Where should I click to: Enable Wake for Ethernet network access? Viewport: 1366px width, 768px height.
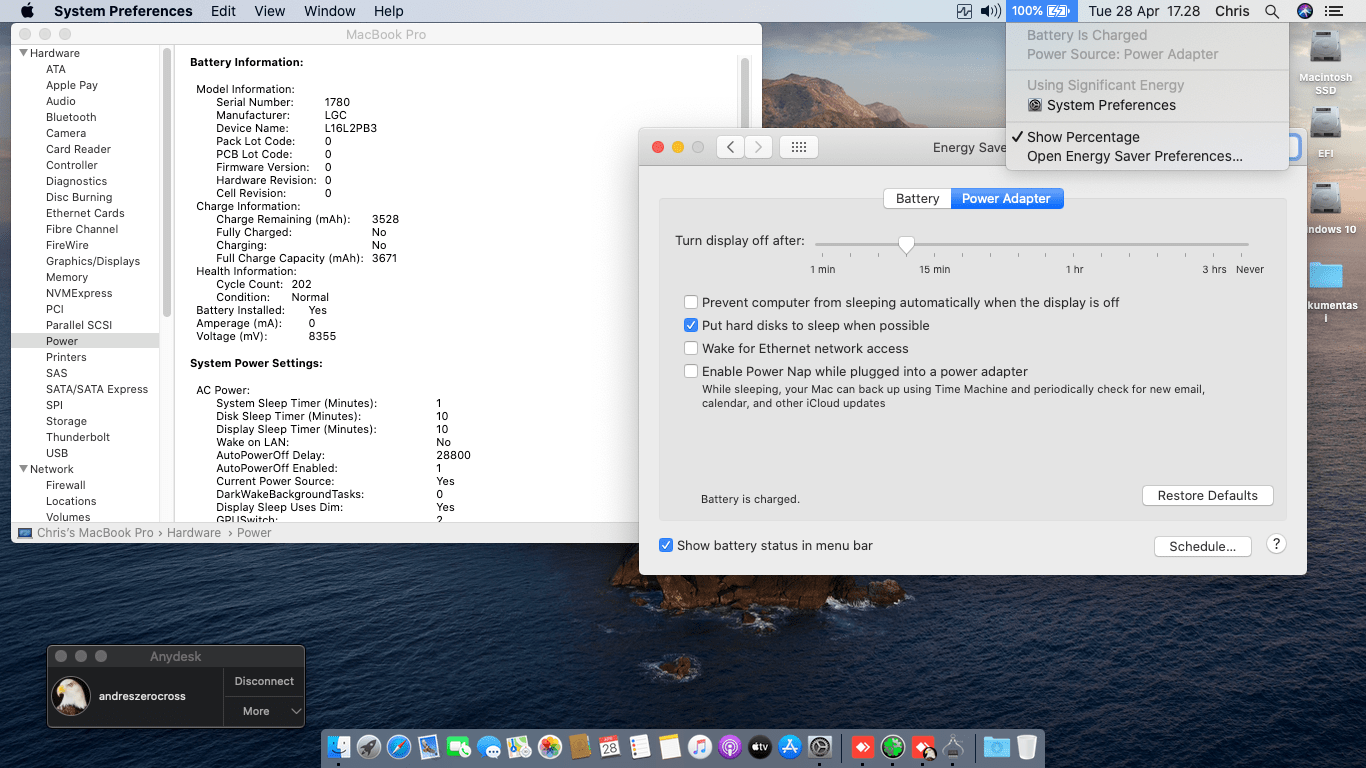691,348
